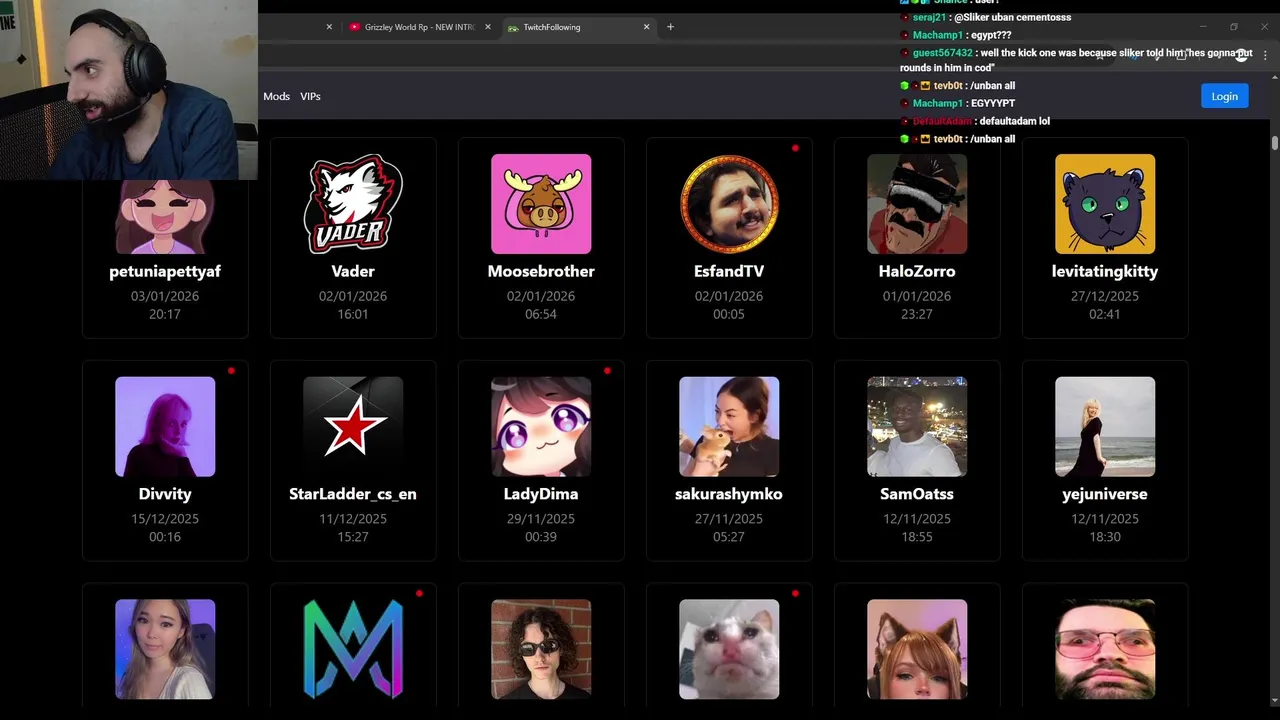The image size is (1280, 720).
Task: Click the chat message 'EGYYYPT'
Action: (x=993, y=103)
